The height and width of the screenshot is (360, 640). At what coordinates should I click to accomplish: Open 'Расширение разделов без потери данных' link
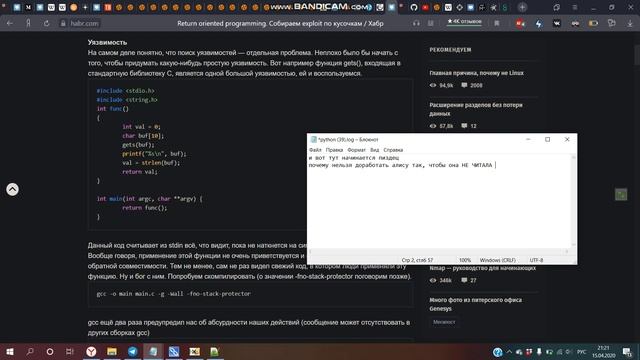pyautogui.click(x=476, y=109)
